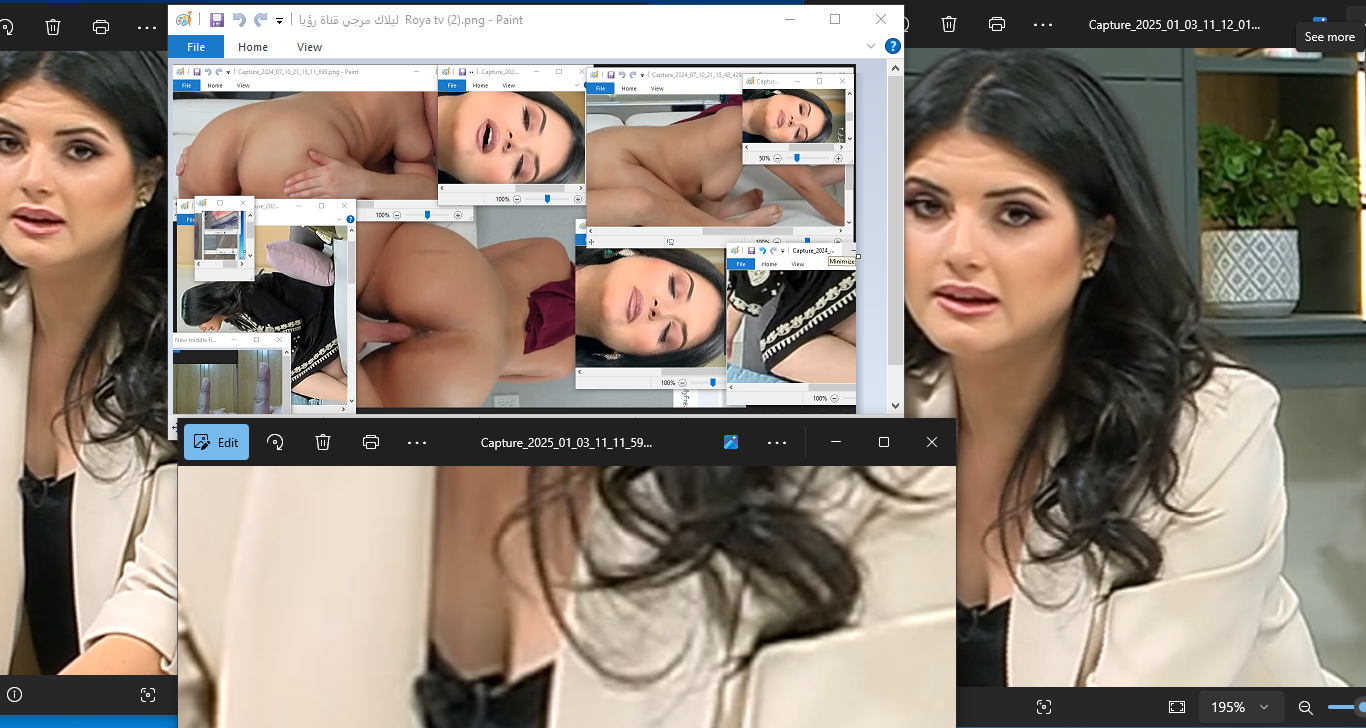This screenshot has width=1366, height=728.
Task: Click the Rotate icon in the Photos toolbar
Action: tap(275, 441)
